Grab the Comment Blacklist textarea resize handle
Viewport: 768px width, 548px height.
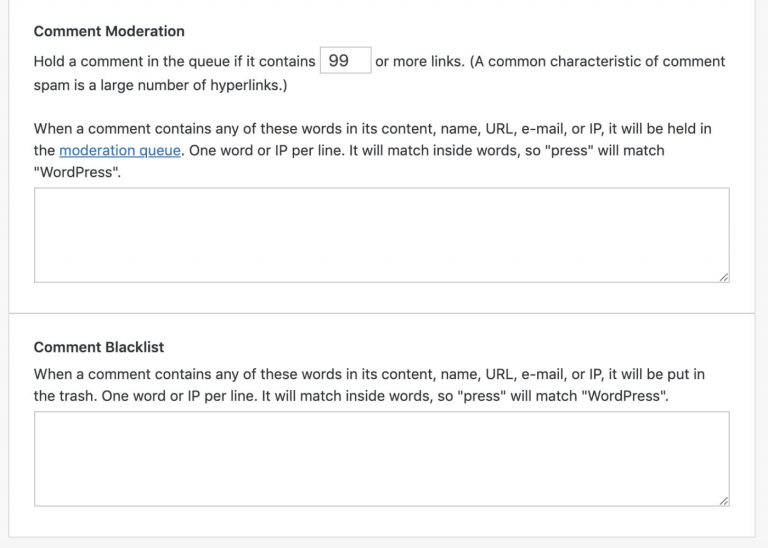(724, 501)
